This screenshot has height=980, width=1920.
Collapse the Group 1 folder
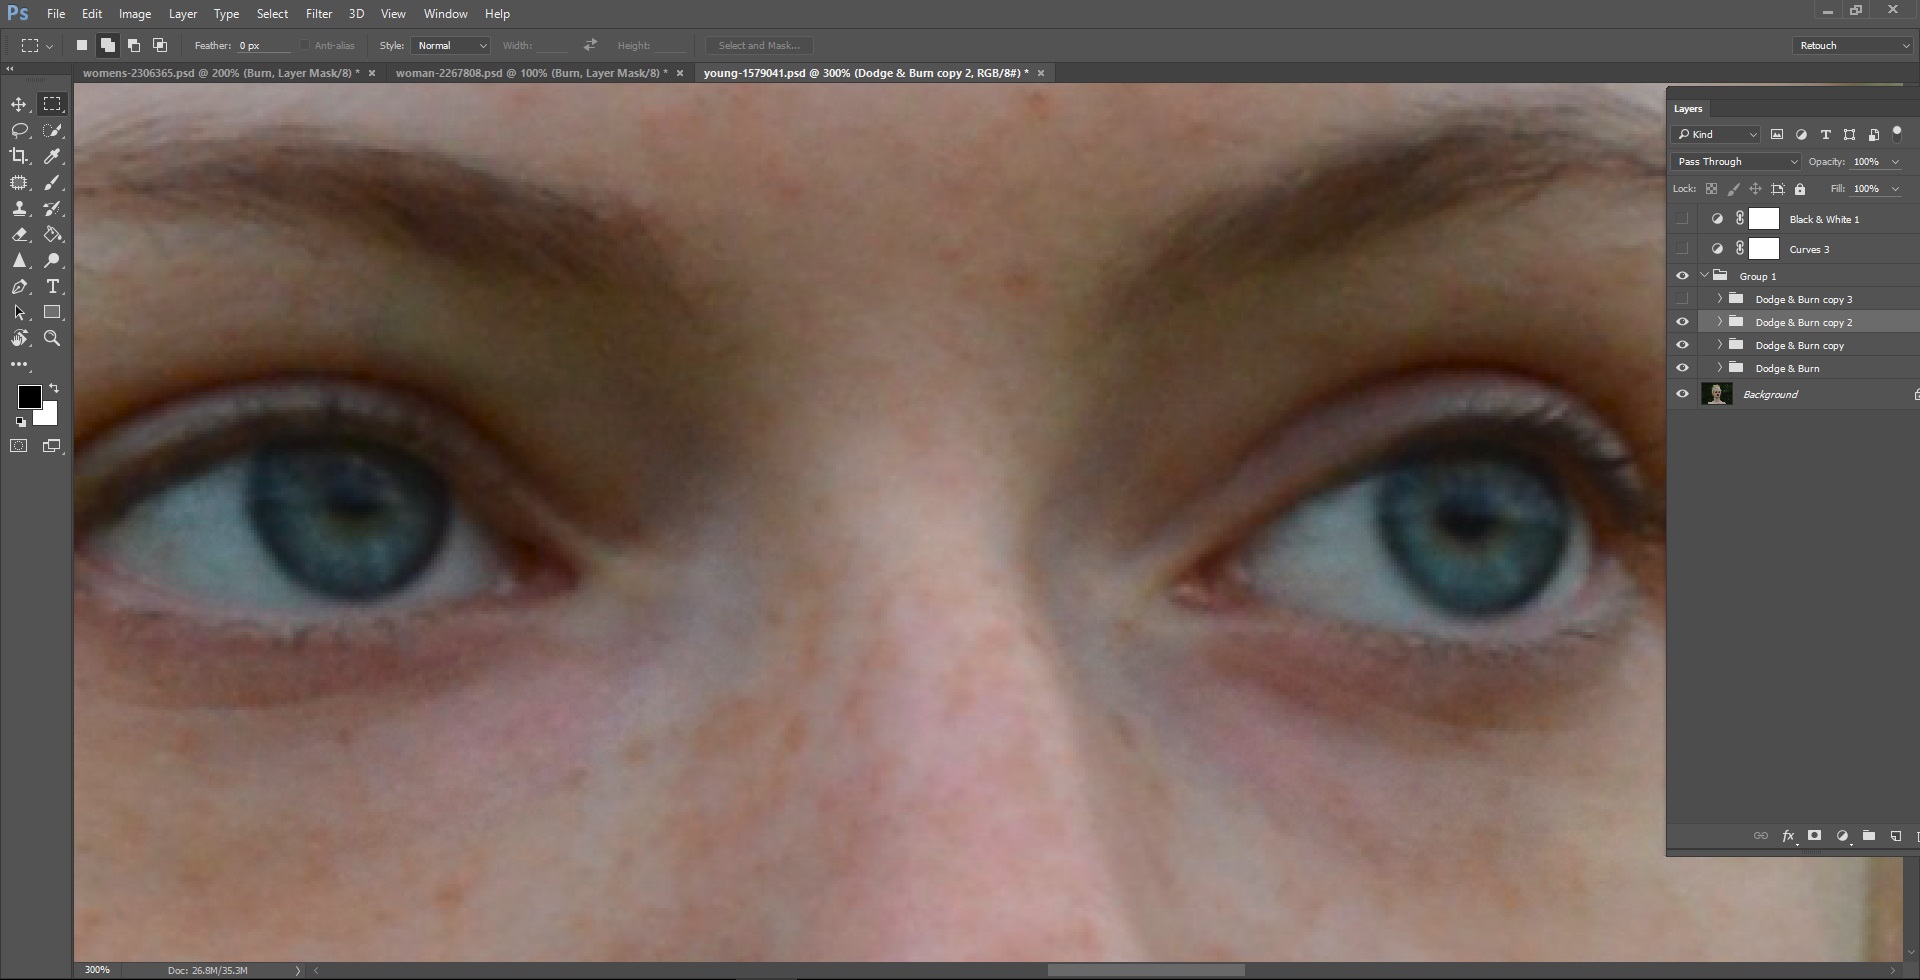(1705, 275)
